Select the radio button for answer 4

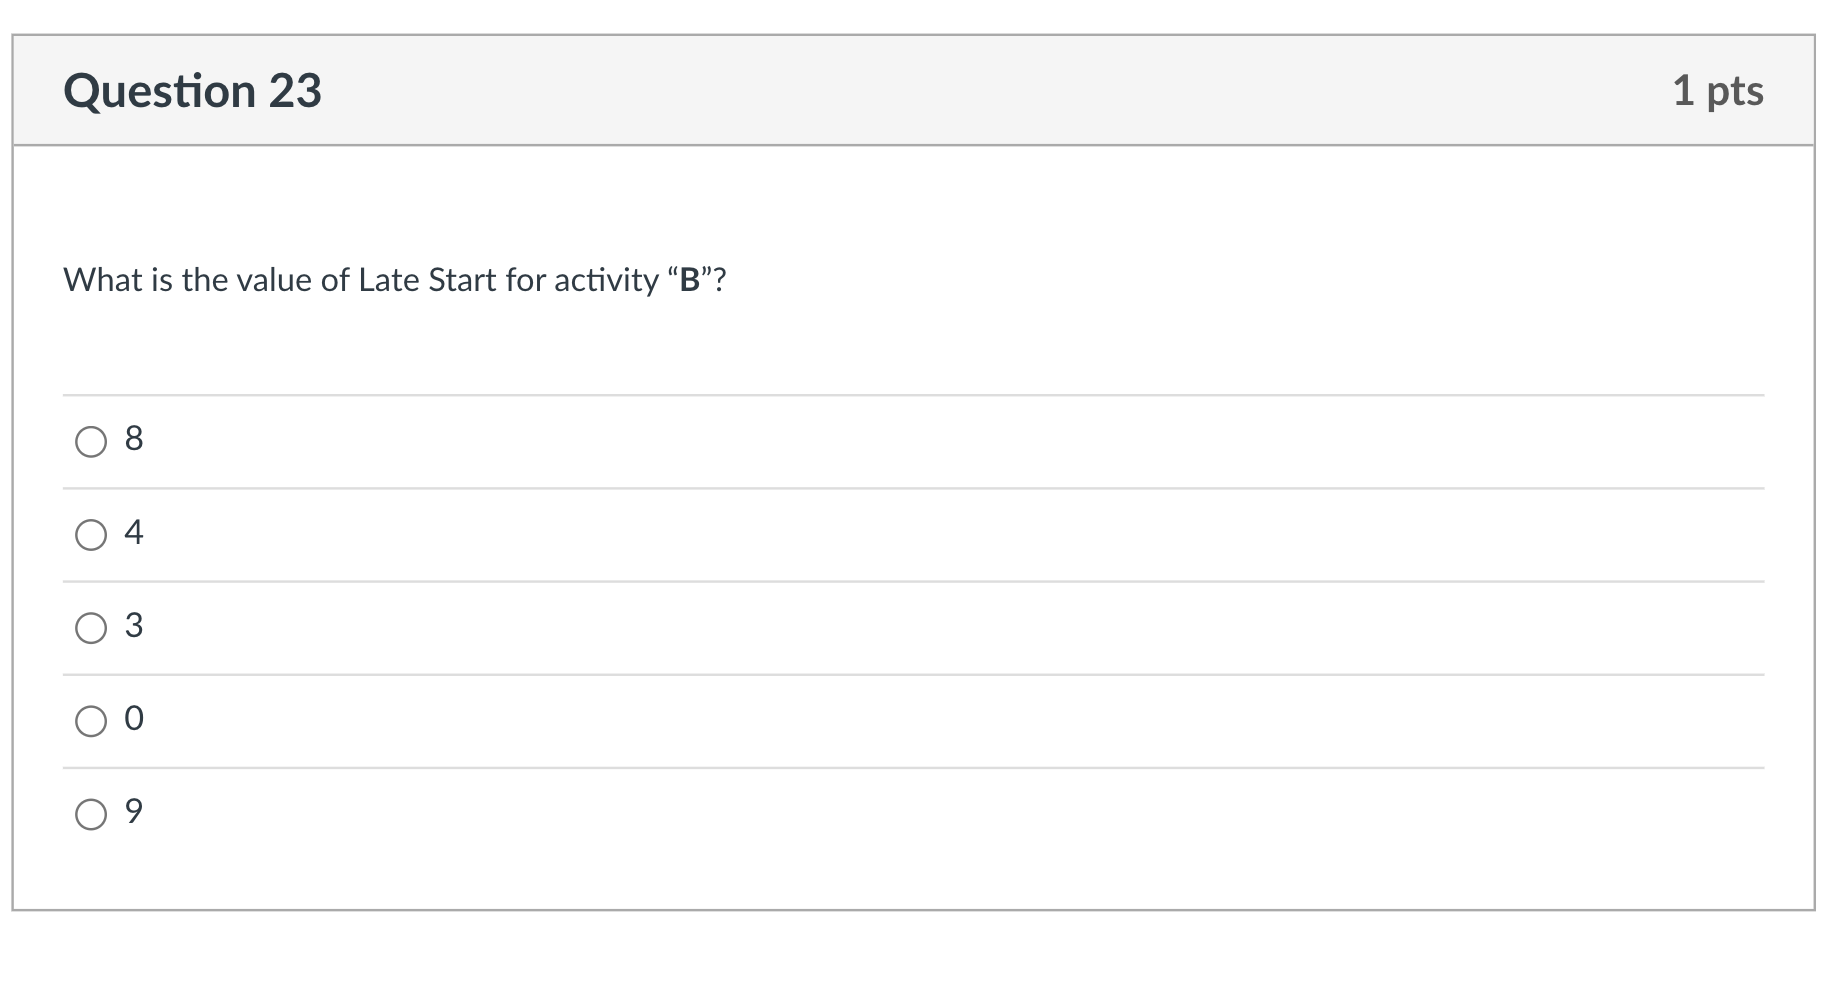click(x=91, y=534)
